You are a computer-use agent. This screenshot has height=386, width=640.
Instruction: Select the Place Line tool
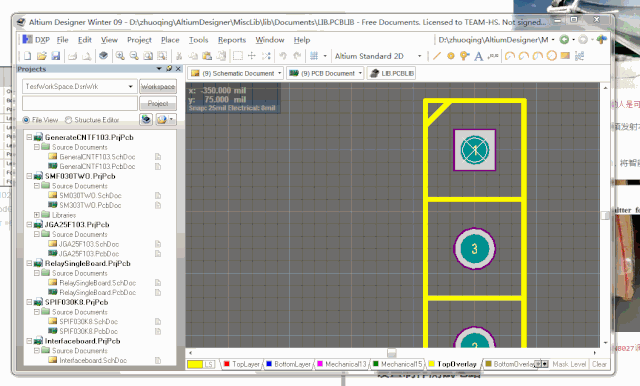(437, 56)
